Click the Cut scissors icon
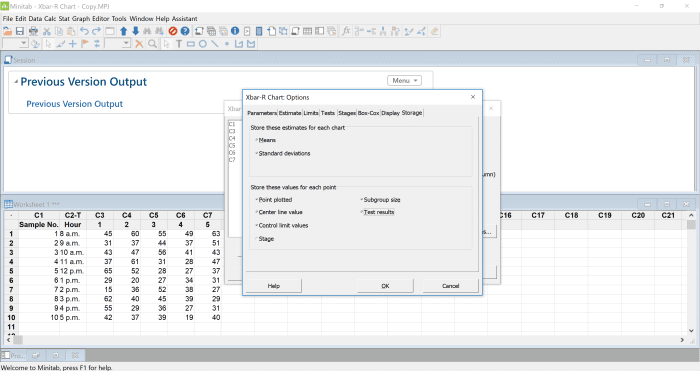The width and height of the screenshot is (700, 371). click(46, 31)
